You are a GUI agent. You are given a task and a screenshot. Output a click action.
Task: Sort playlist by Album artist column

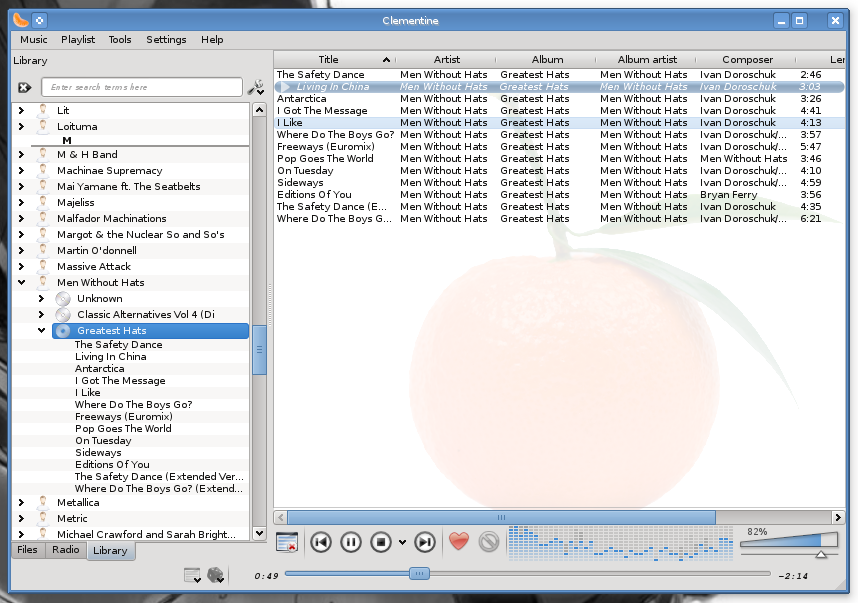(647, 60)
